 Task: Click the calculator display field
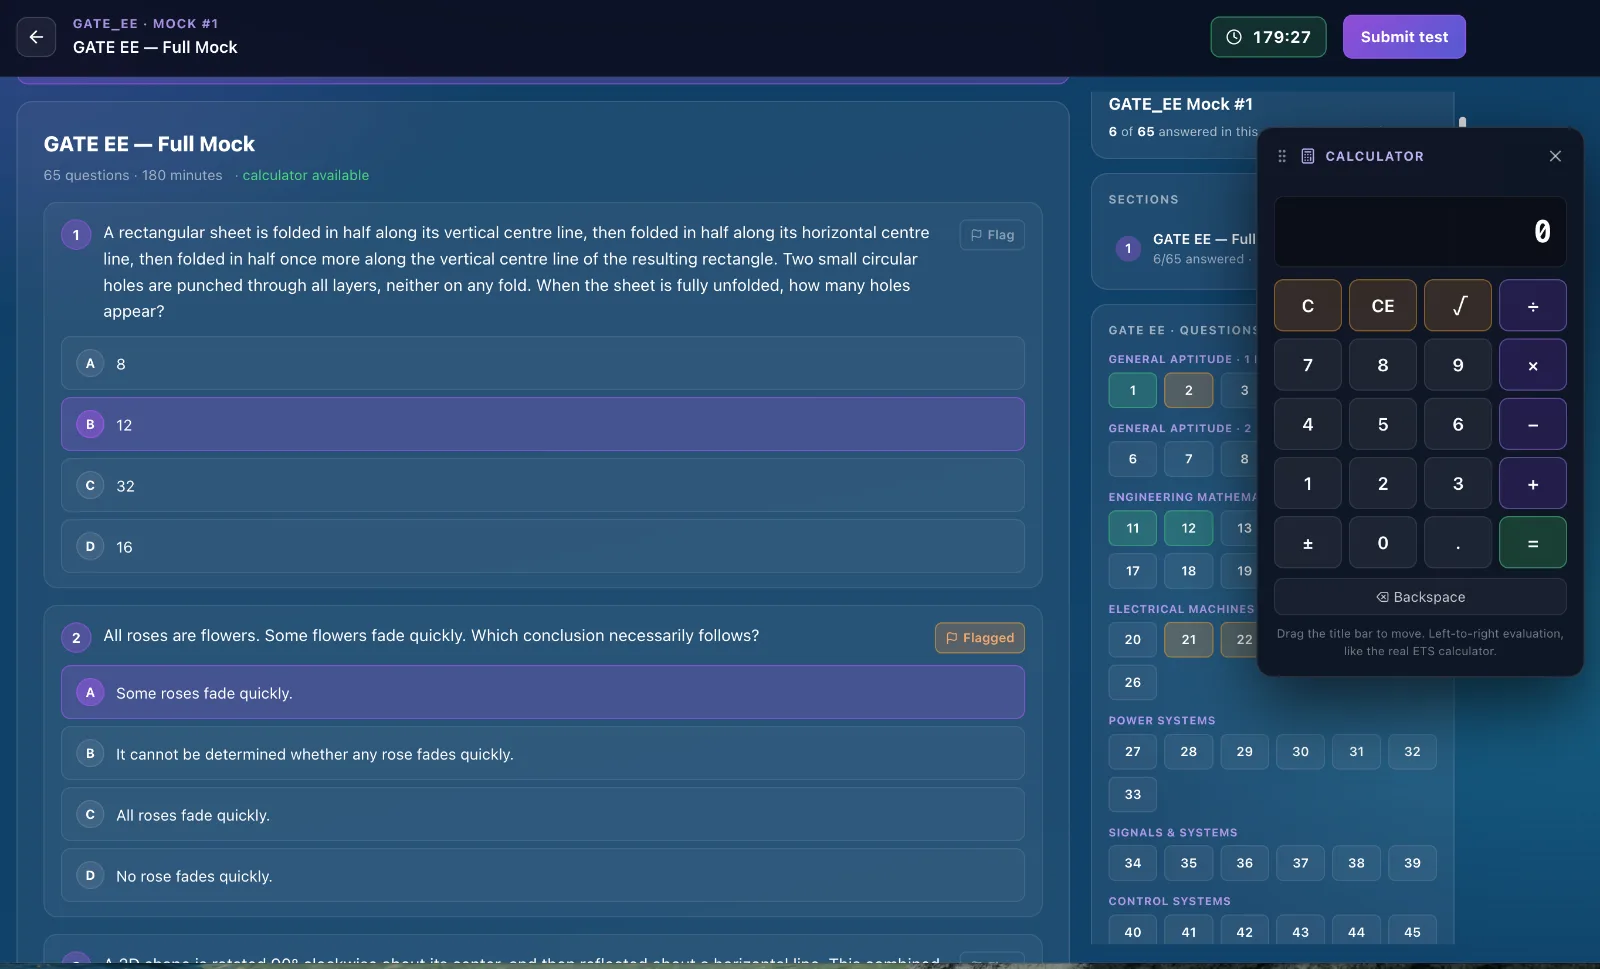[x=1420, y=232]
